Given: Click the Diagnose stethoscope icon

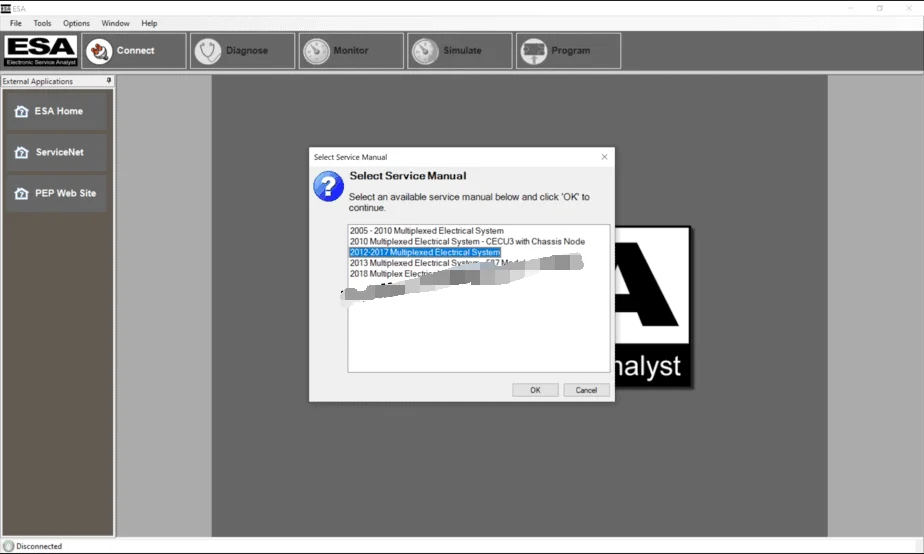Looking at the screenshot, I should click(x=207, y=51).
